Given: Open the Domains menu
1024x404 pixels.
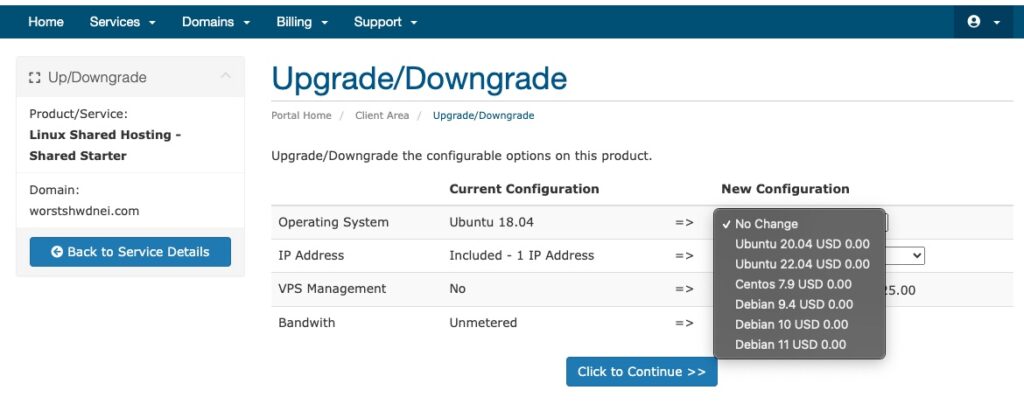Looking at the screenshot, I should pyautogui.click(x=216, y=22).
